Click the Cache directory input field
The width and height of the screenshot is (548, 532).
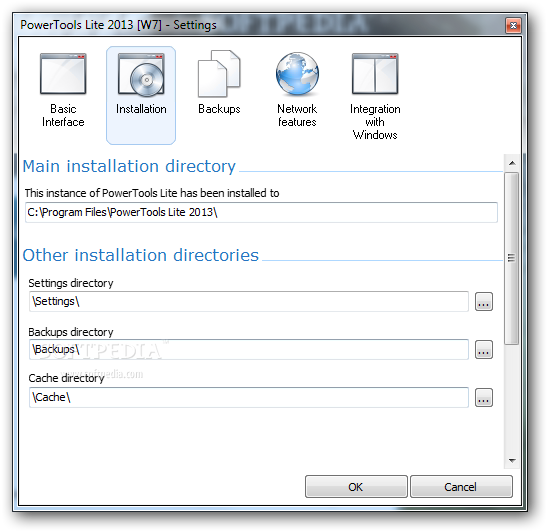pyautogui.click(x=249, y=397)
